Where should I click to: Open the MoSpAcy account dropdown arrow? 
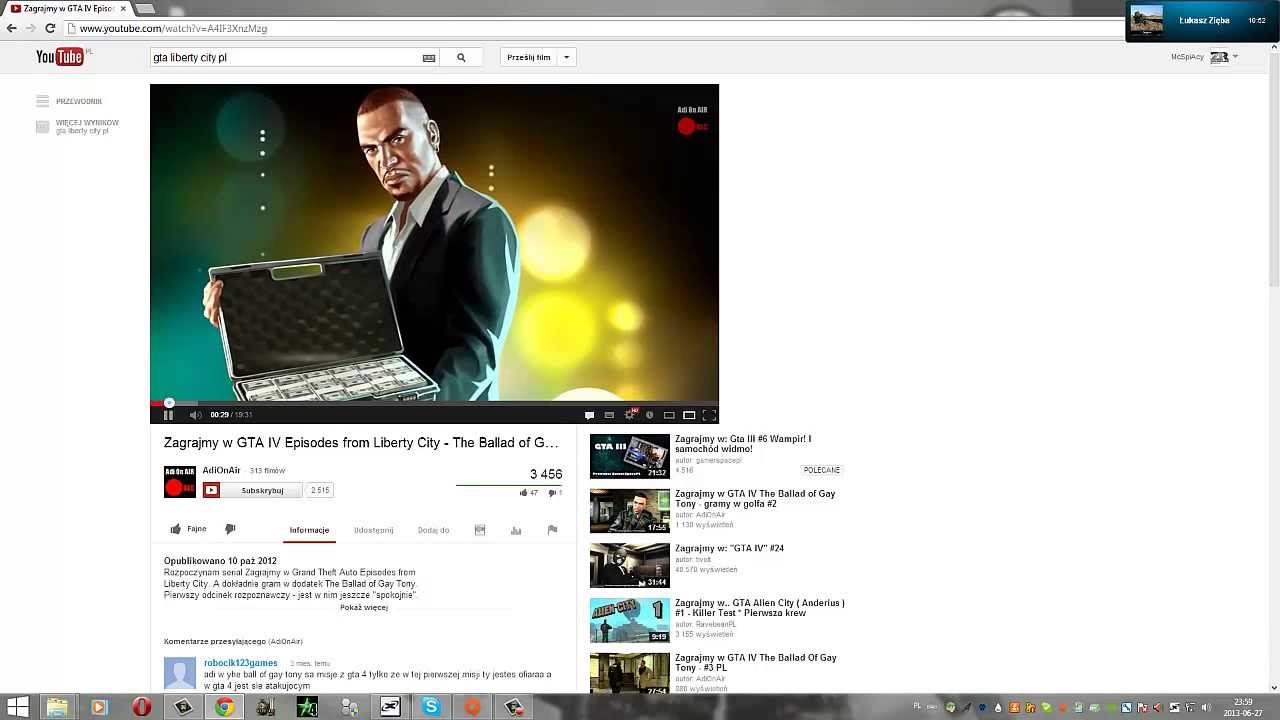click(1236, 57)
